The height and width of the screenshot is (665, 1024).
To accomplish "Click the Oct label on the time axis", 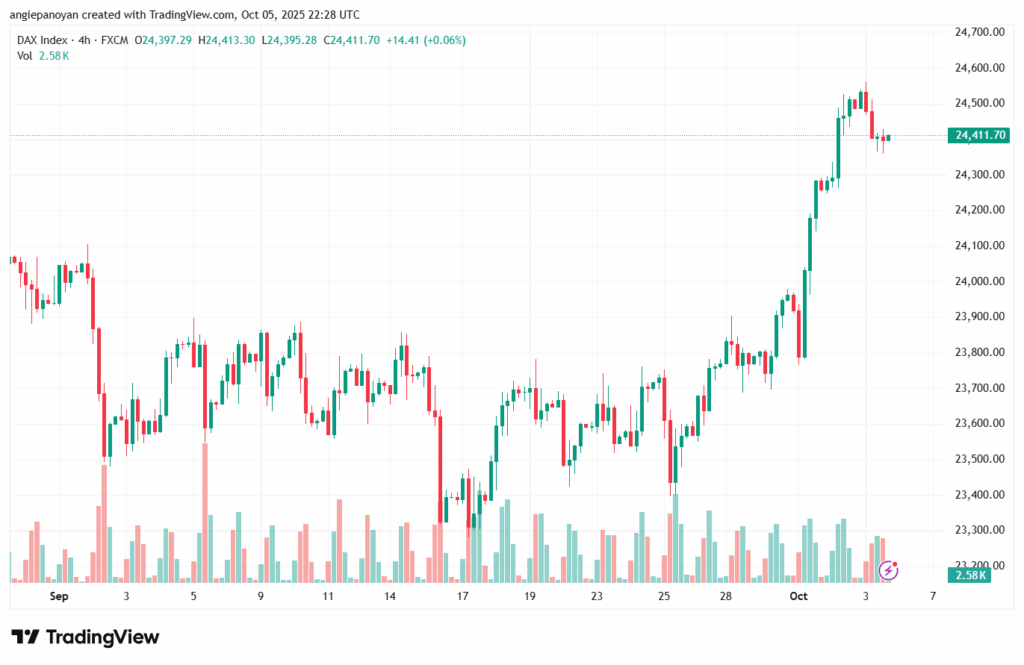I will 798,596.
